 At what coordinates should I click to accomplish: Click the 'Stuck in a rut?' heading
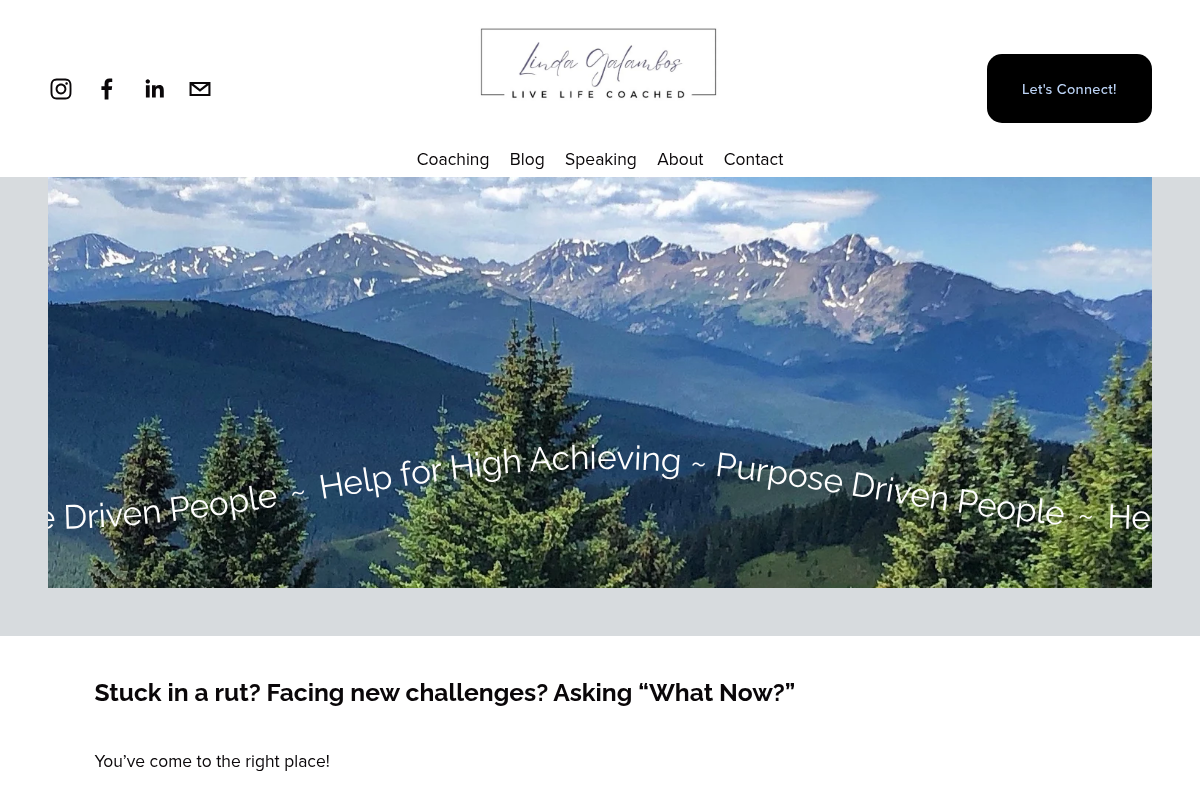[x=444, y=692]
